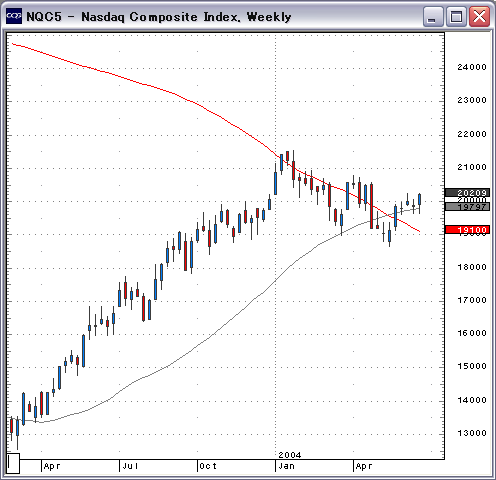Click the 2004 year label on time axis
This screenshot has width=496, height=480.
click(290, 455)
